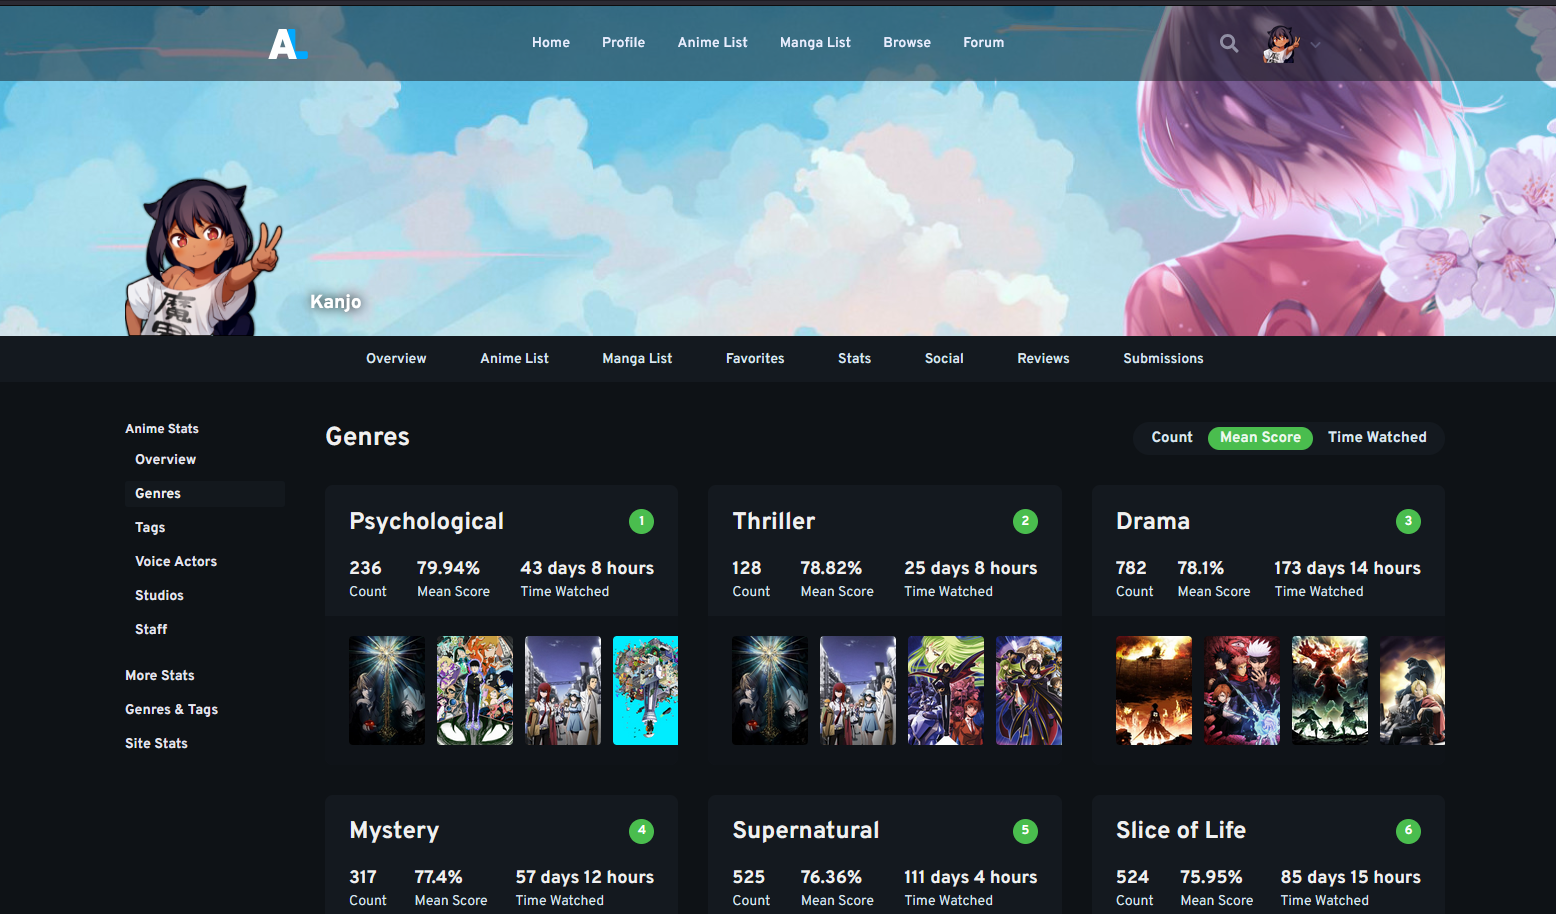Click the user avatar in header
Viewport: 1556px width, 914px height.
[x=1281, y=43]
